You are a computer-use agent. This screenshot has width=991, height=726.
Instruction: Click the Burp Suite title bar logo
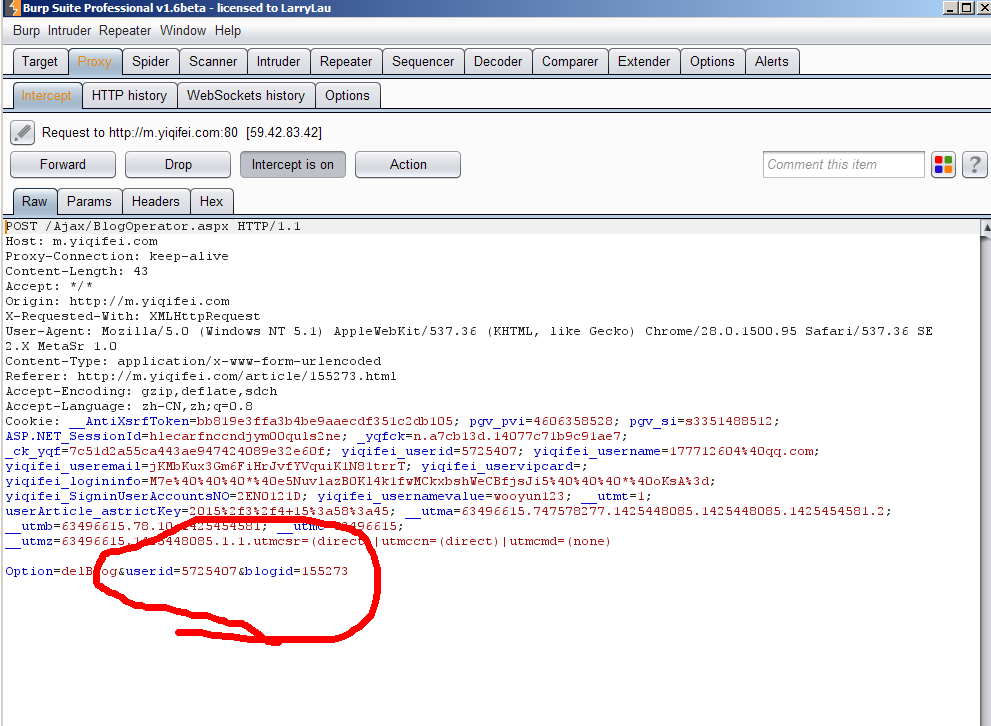(x=13, y=8)
